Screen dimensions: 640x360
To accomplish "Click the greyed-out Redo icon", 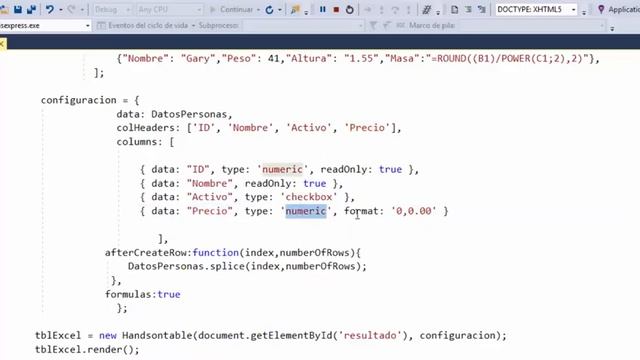I will [x=71, y=9].
